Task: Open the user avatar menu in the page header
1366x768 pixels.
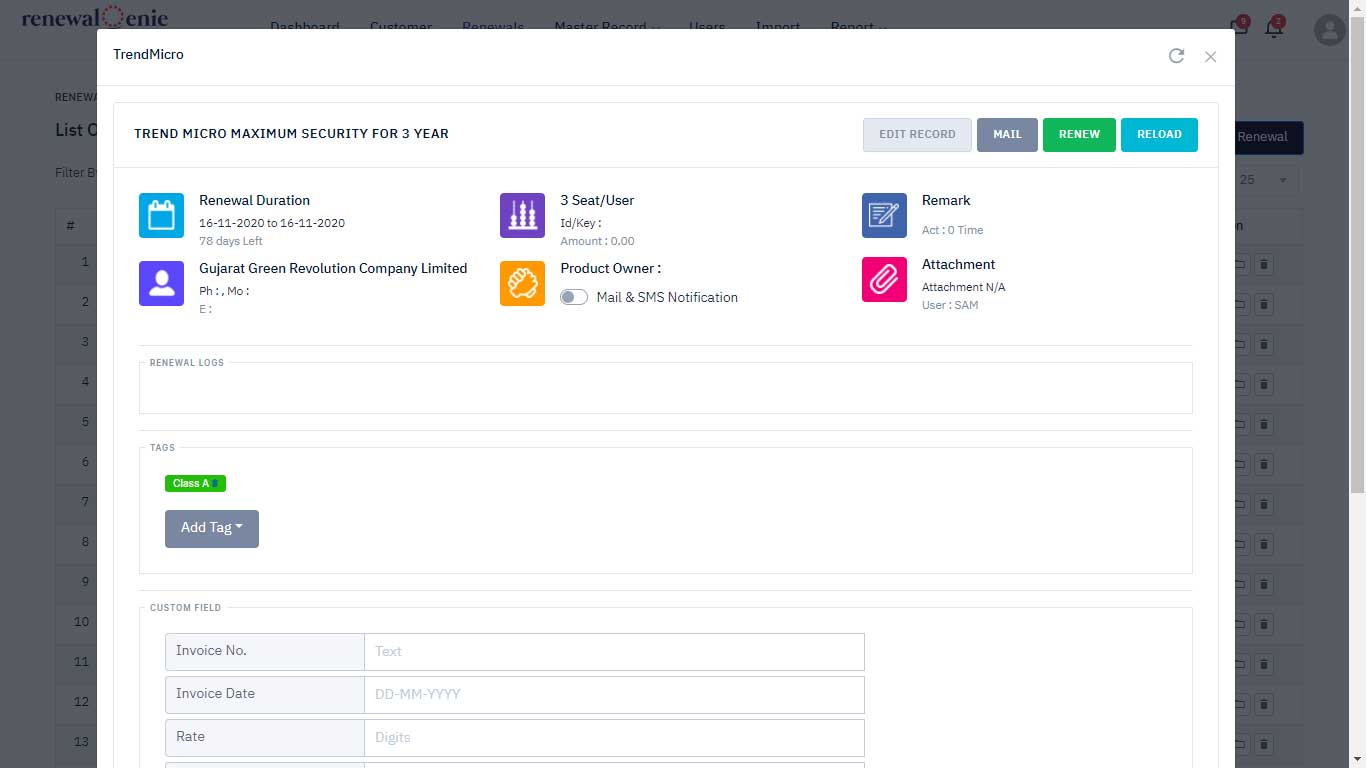Action: tap(1329, 30)
